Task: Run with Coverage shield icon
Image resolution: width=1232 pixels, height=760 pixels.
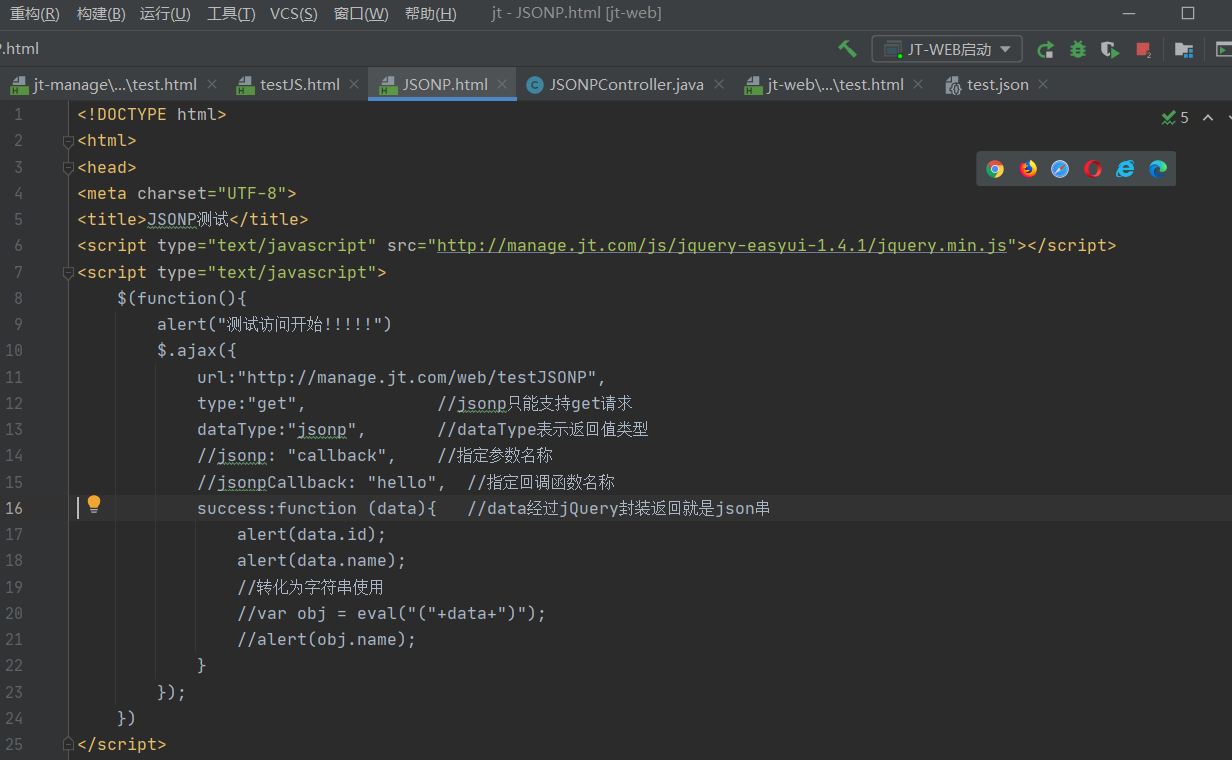Action: tap(1109, 49)
